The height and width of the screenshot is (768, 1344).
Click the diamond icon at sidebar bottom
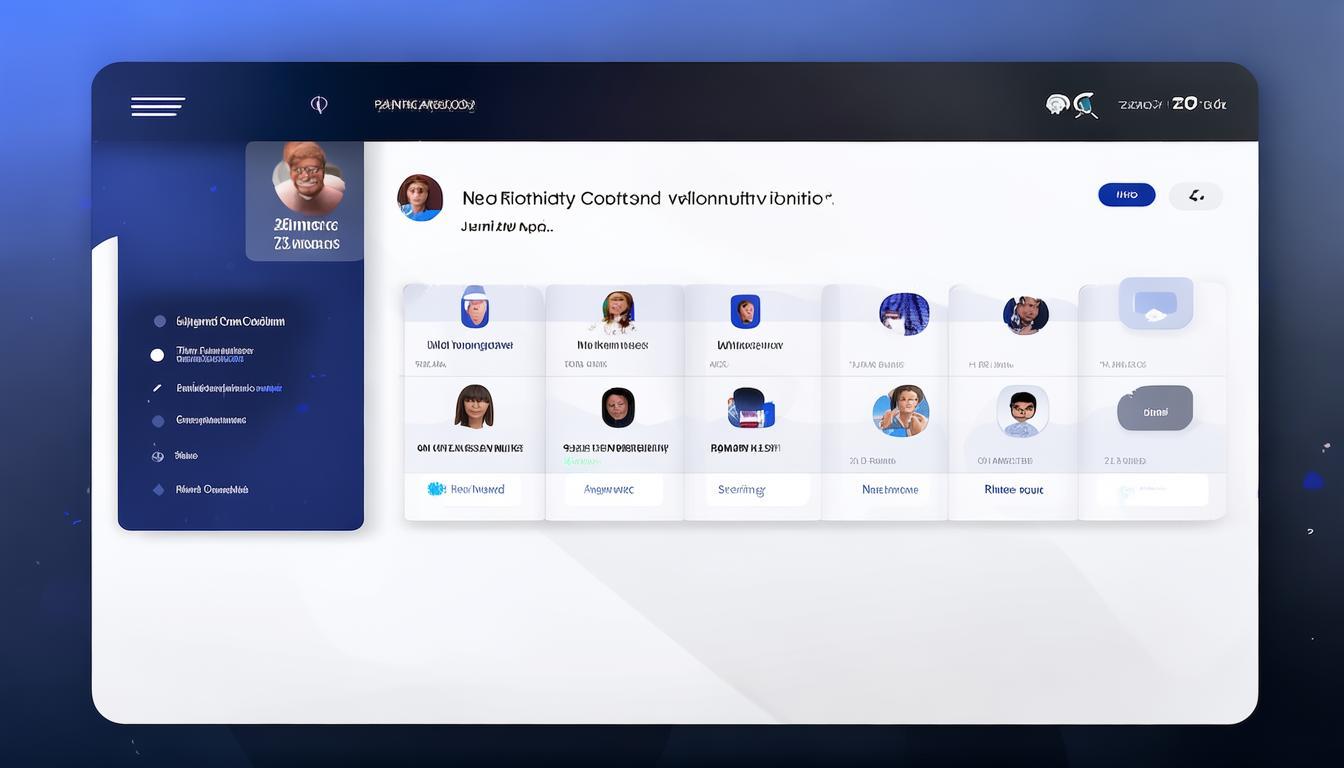(157, 490)
